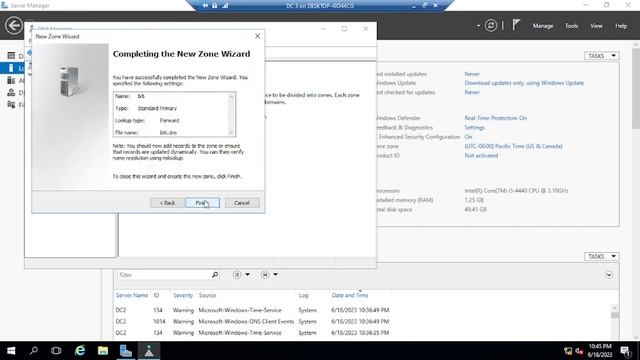
Task: Sort events by Source column
Action: tap(207, 295)
